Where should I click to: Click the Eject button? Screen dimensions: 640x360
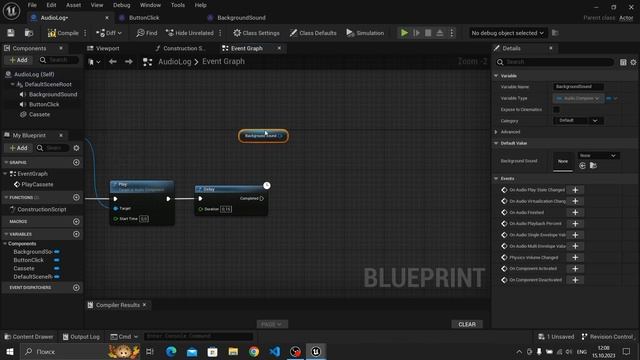point(440,33)
